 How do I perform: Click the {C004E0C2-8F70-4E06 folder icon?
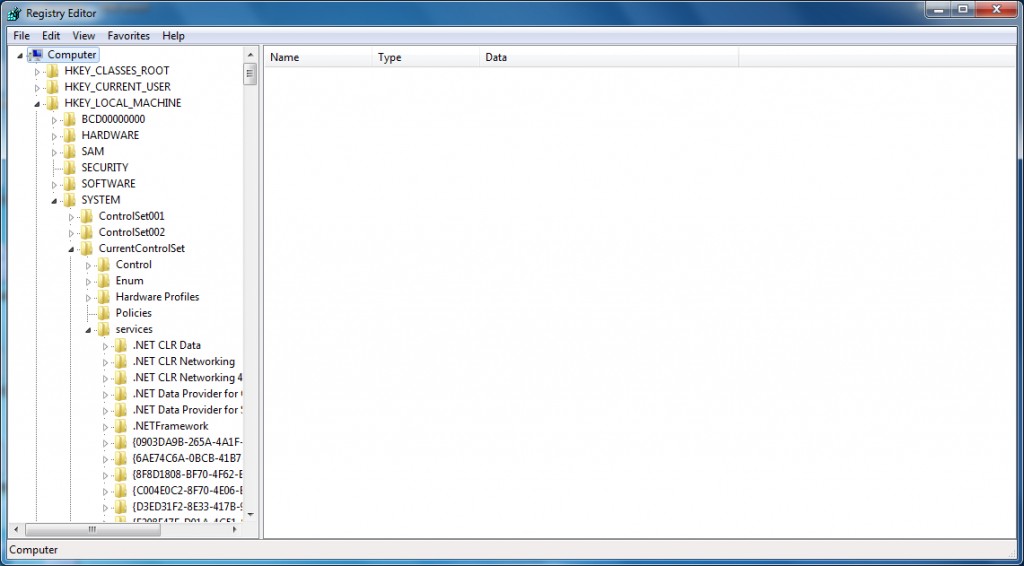point(121,491)
